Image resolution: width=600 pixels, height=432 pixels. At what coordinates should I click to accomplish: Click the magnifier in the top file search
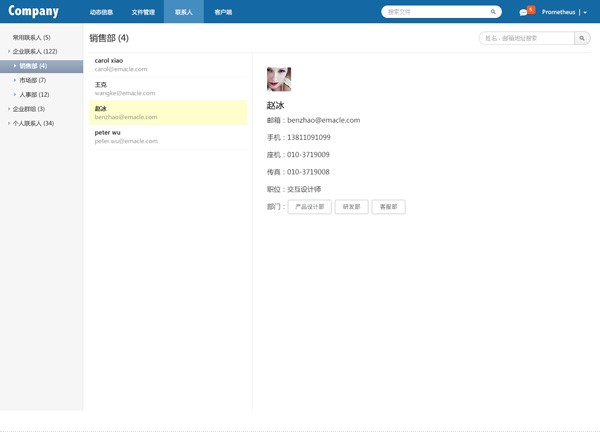coord(493,12)
